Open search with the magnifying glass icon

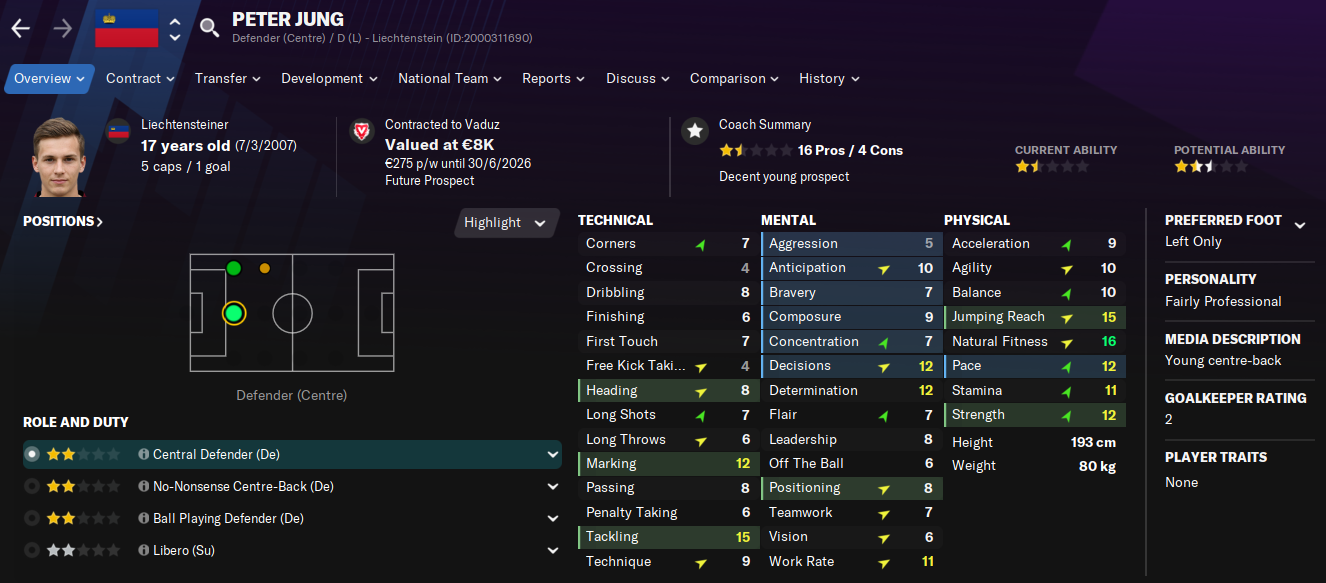point(208,28)
